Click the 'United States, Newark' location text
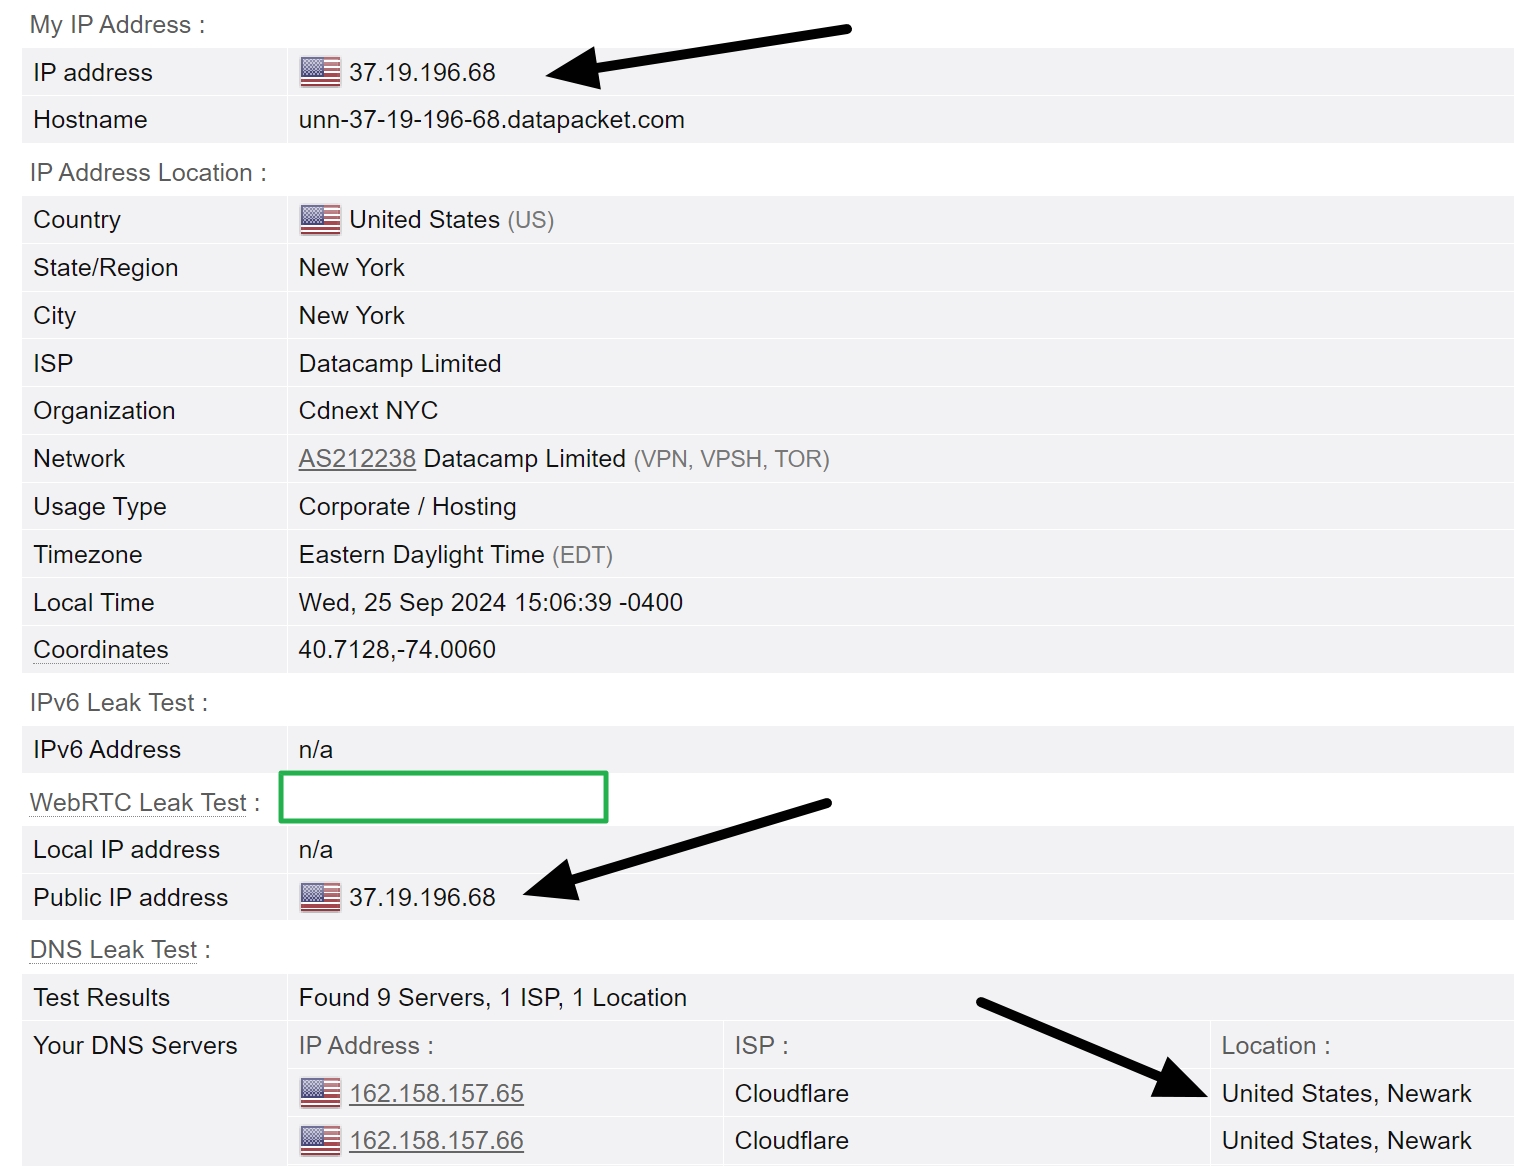1514x1166 pixels. click(x=1346, y=1093)
